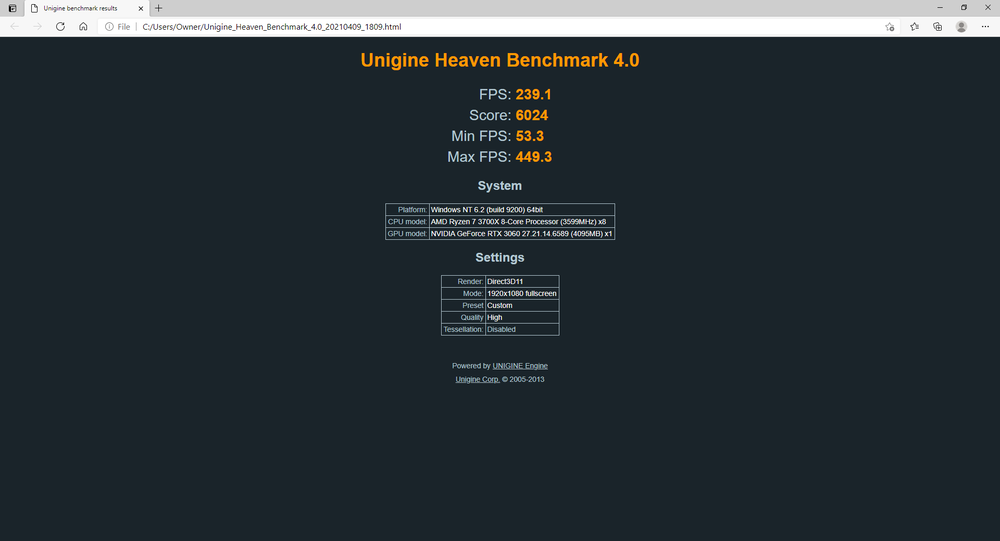1000x541 pixels.
Task: Open Settings and more ellipsis menu
Action: click(x=985, y=27)
